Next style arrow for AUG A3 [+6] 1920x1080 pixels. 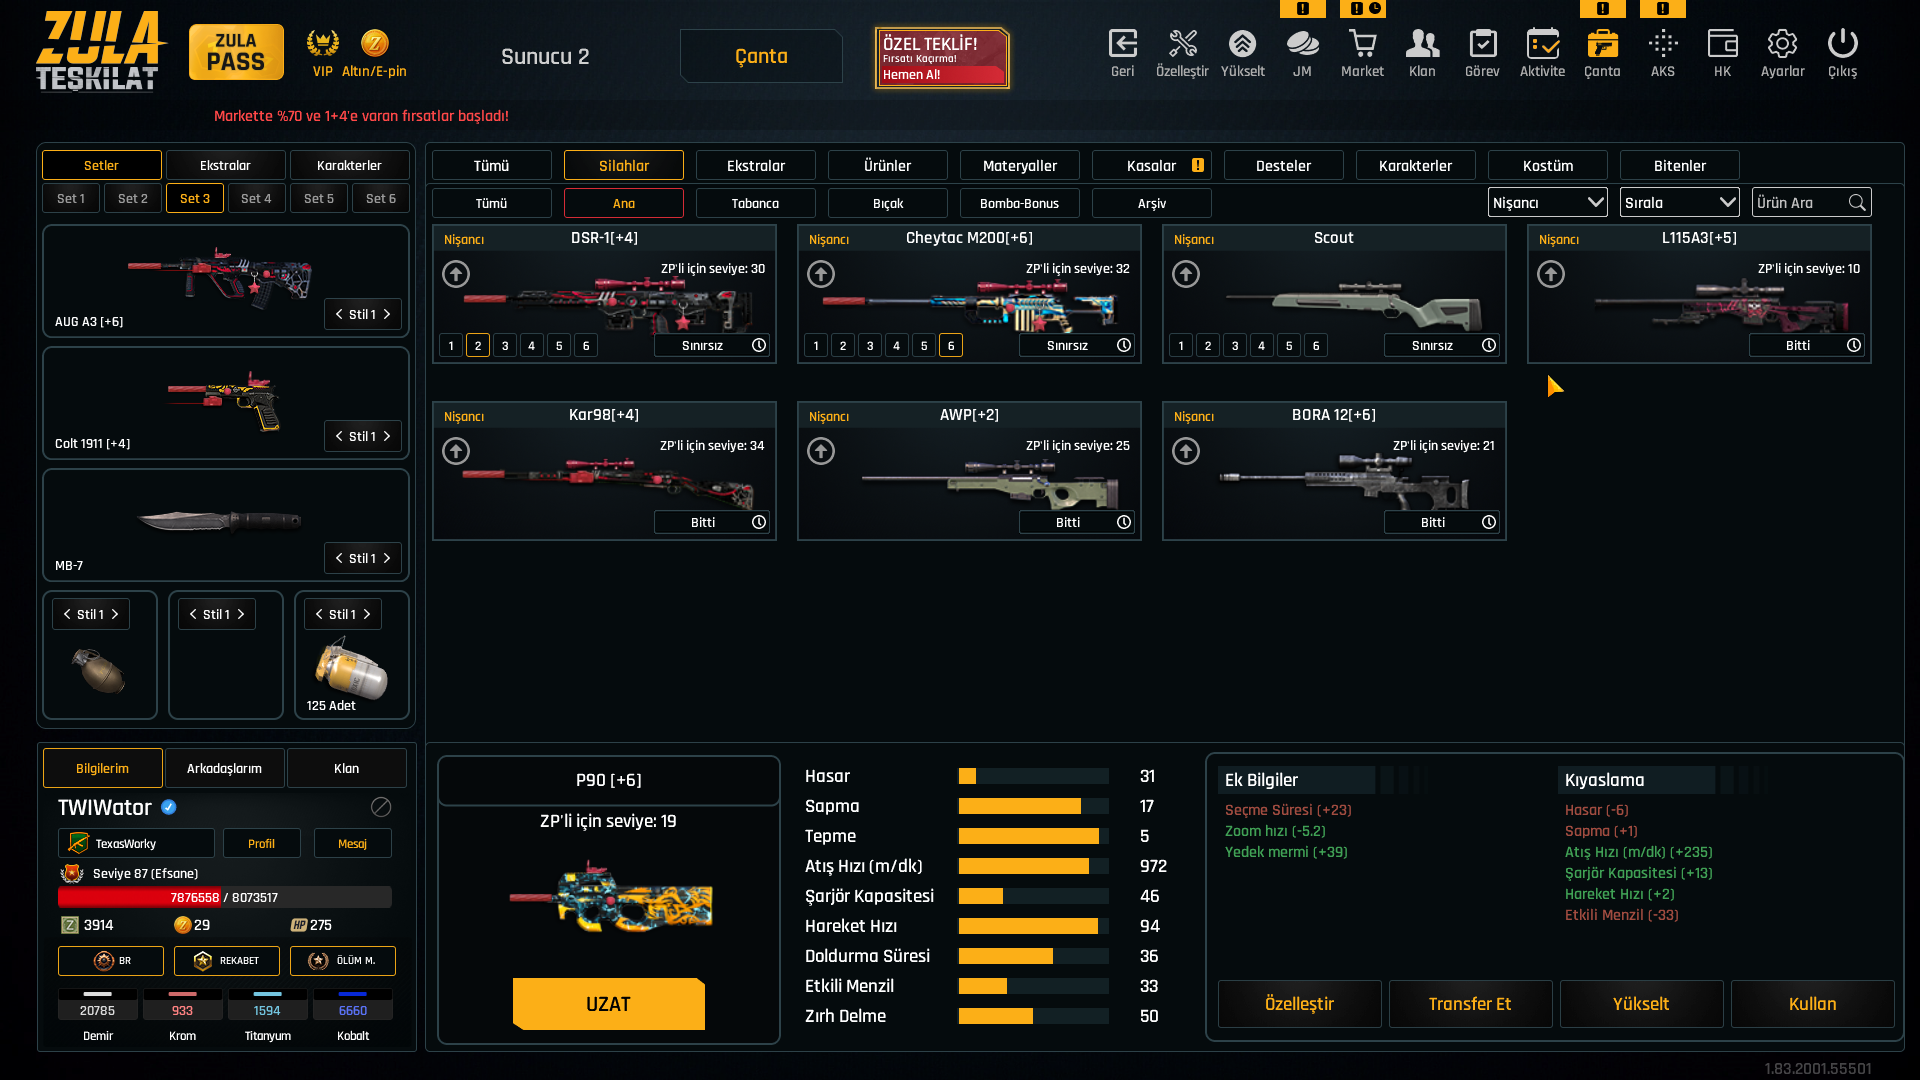coord(387,314)
